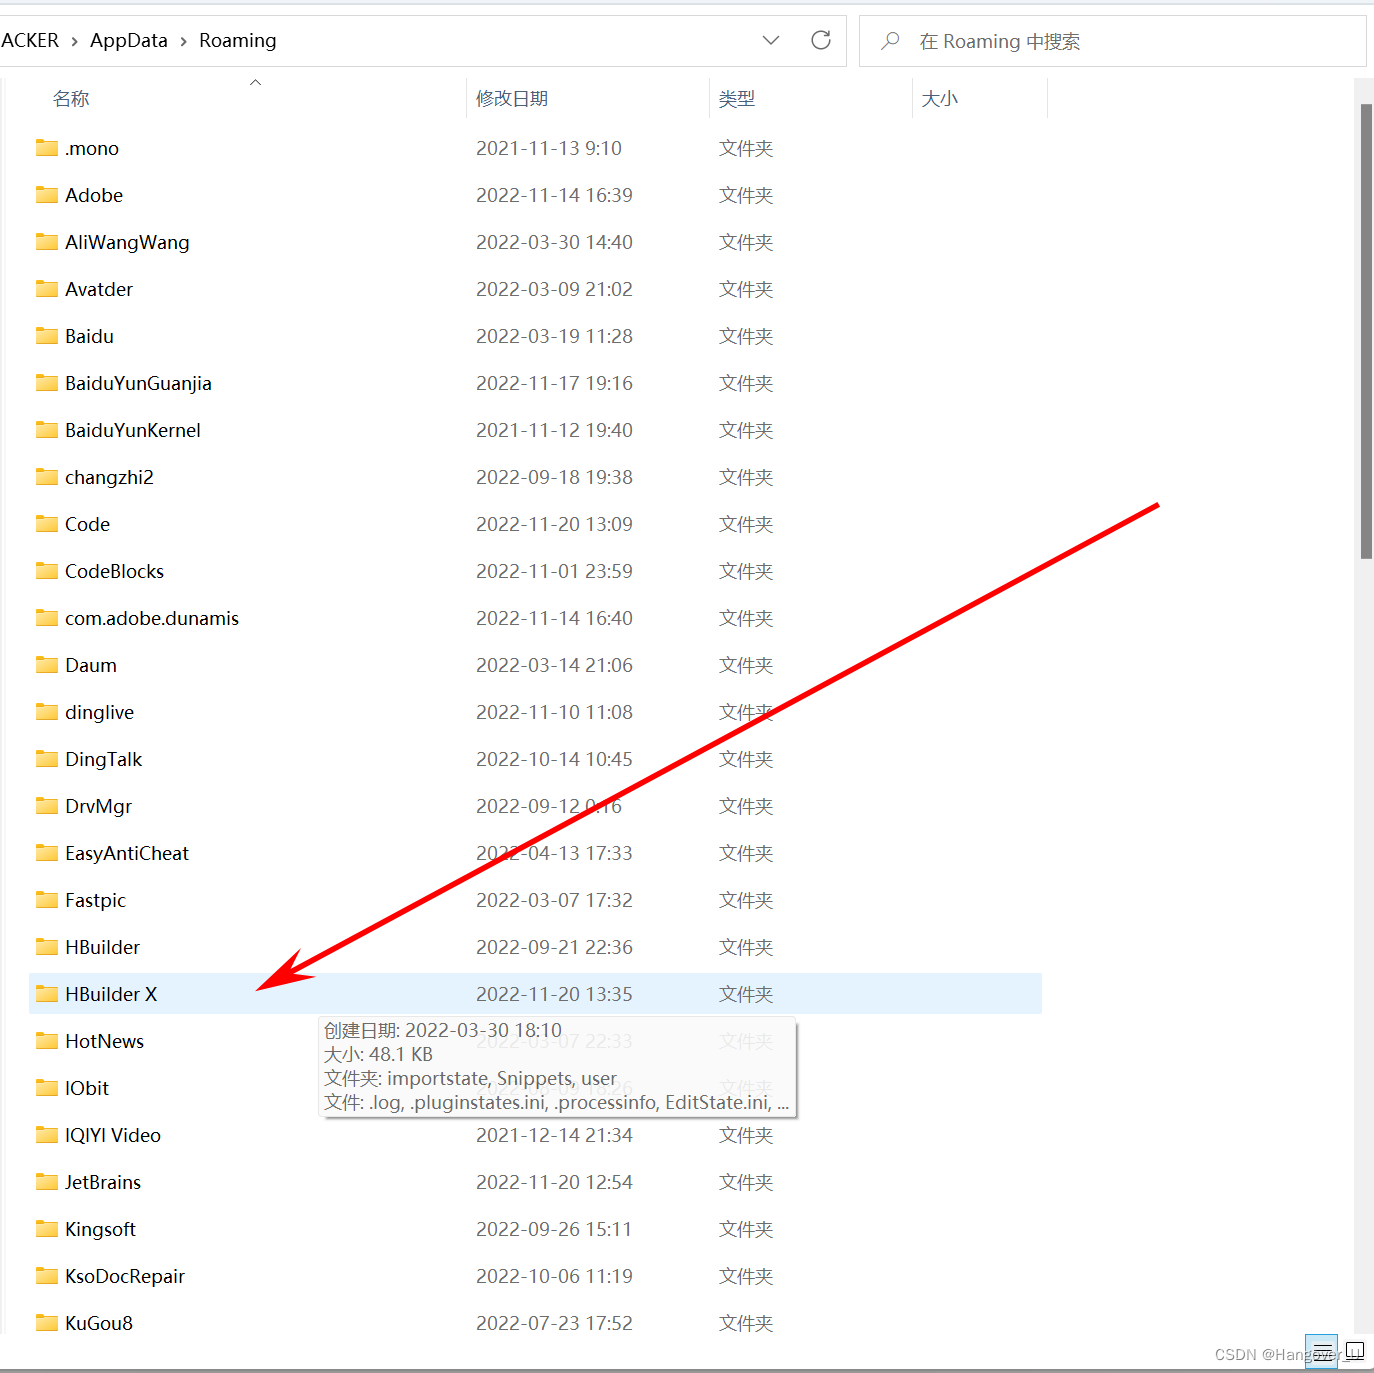
Task: Click the date 2022-11-20 13:09
Action: [x=554, y=524]
